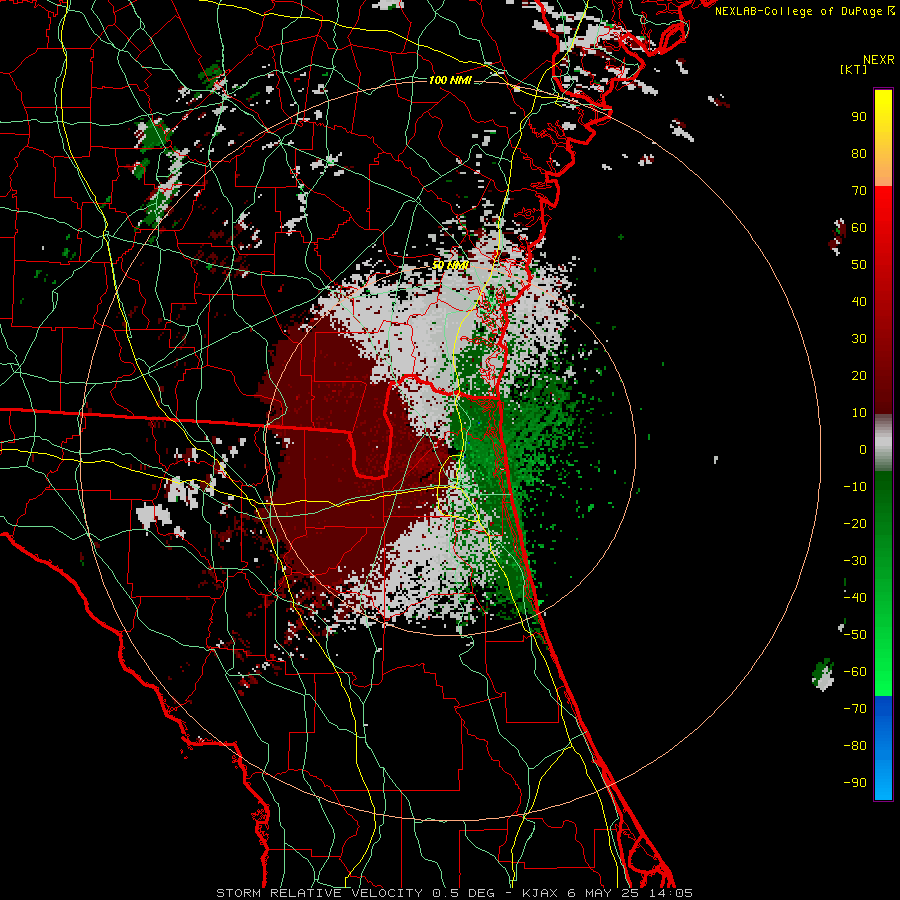Click the yellow top segment of color bar
The height and width of the screenshot is (900, 900).
pos(883,137)
